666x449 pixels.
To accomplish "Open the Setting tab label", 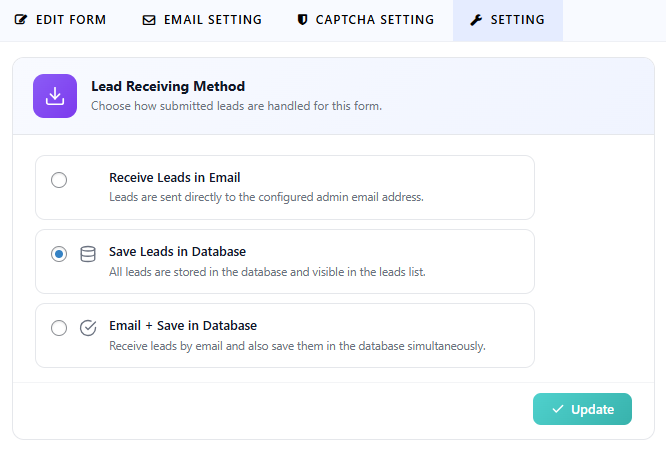I will tap(517, 20).
